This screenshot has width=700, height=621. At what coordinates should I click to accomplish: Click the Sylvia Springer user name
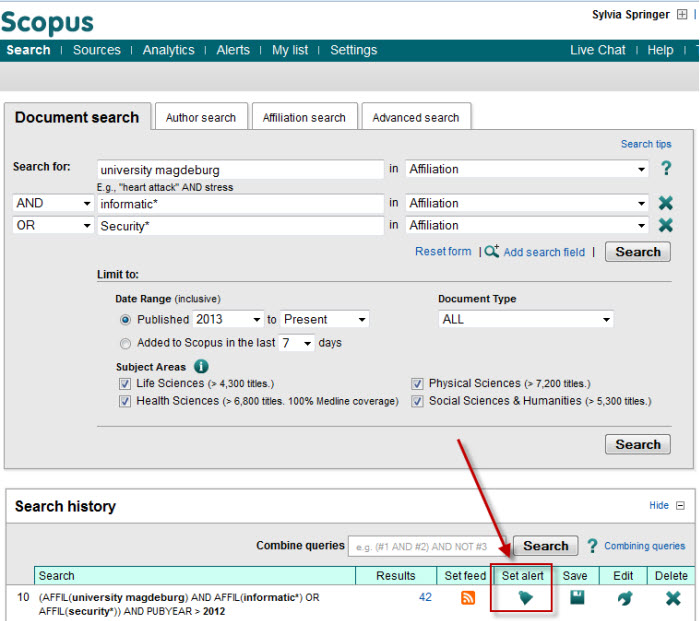point(630,14)
